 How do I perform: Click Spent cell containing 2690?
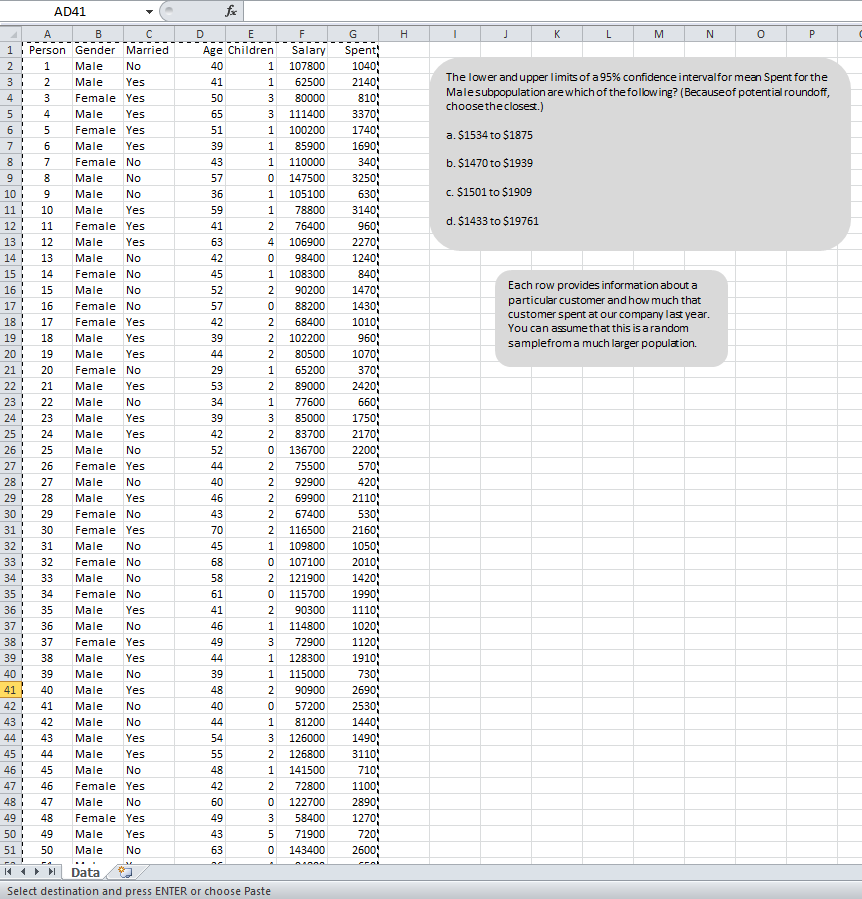click(x=353, y=690)
